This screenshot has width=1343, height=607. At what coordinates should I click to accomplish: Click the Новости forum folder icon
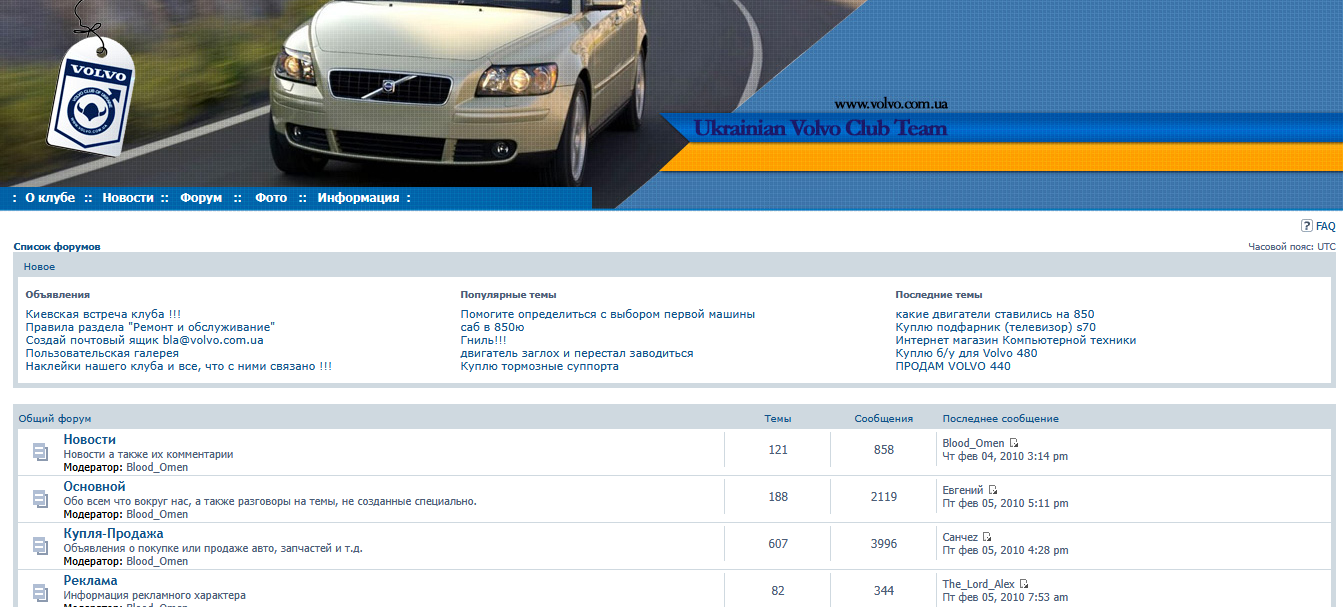[40, 452]
